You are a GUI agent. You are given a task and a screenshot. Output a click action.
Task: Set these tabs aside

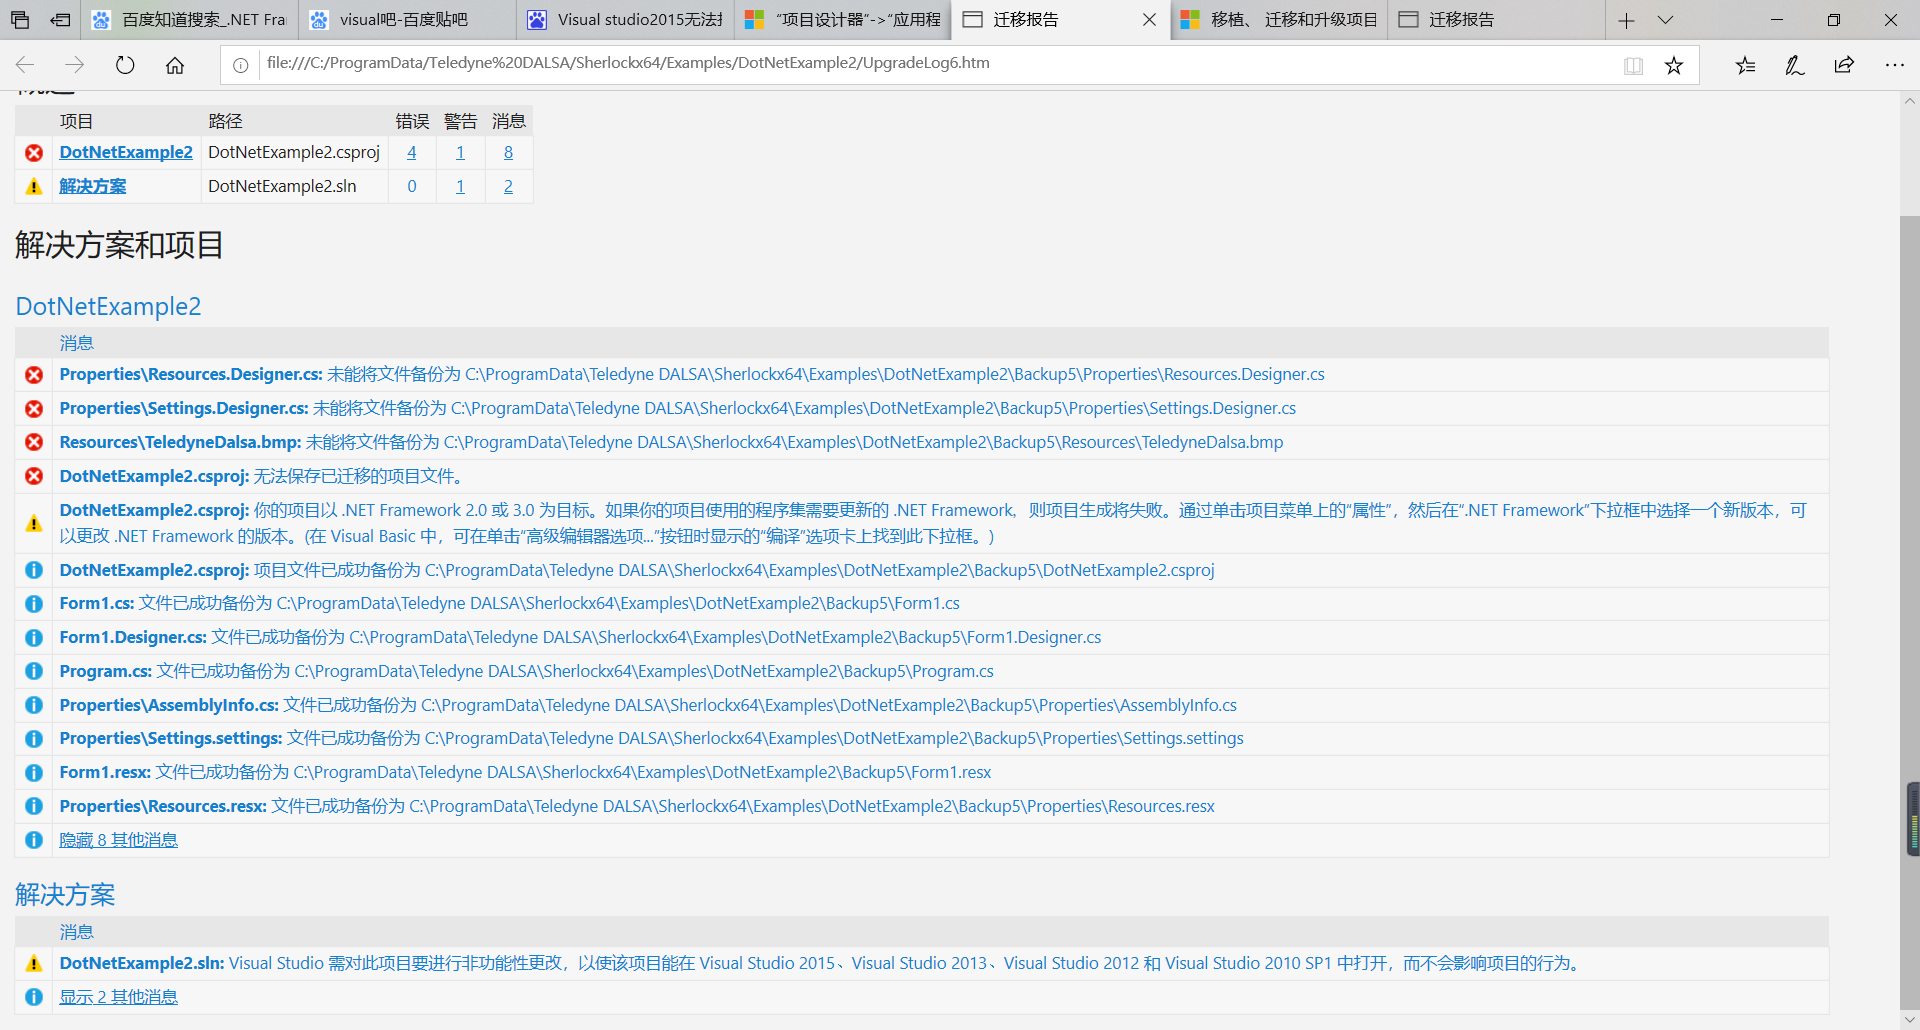[60, 20]
